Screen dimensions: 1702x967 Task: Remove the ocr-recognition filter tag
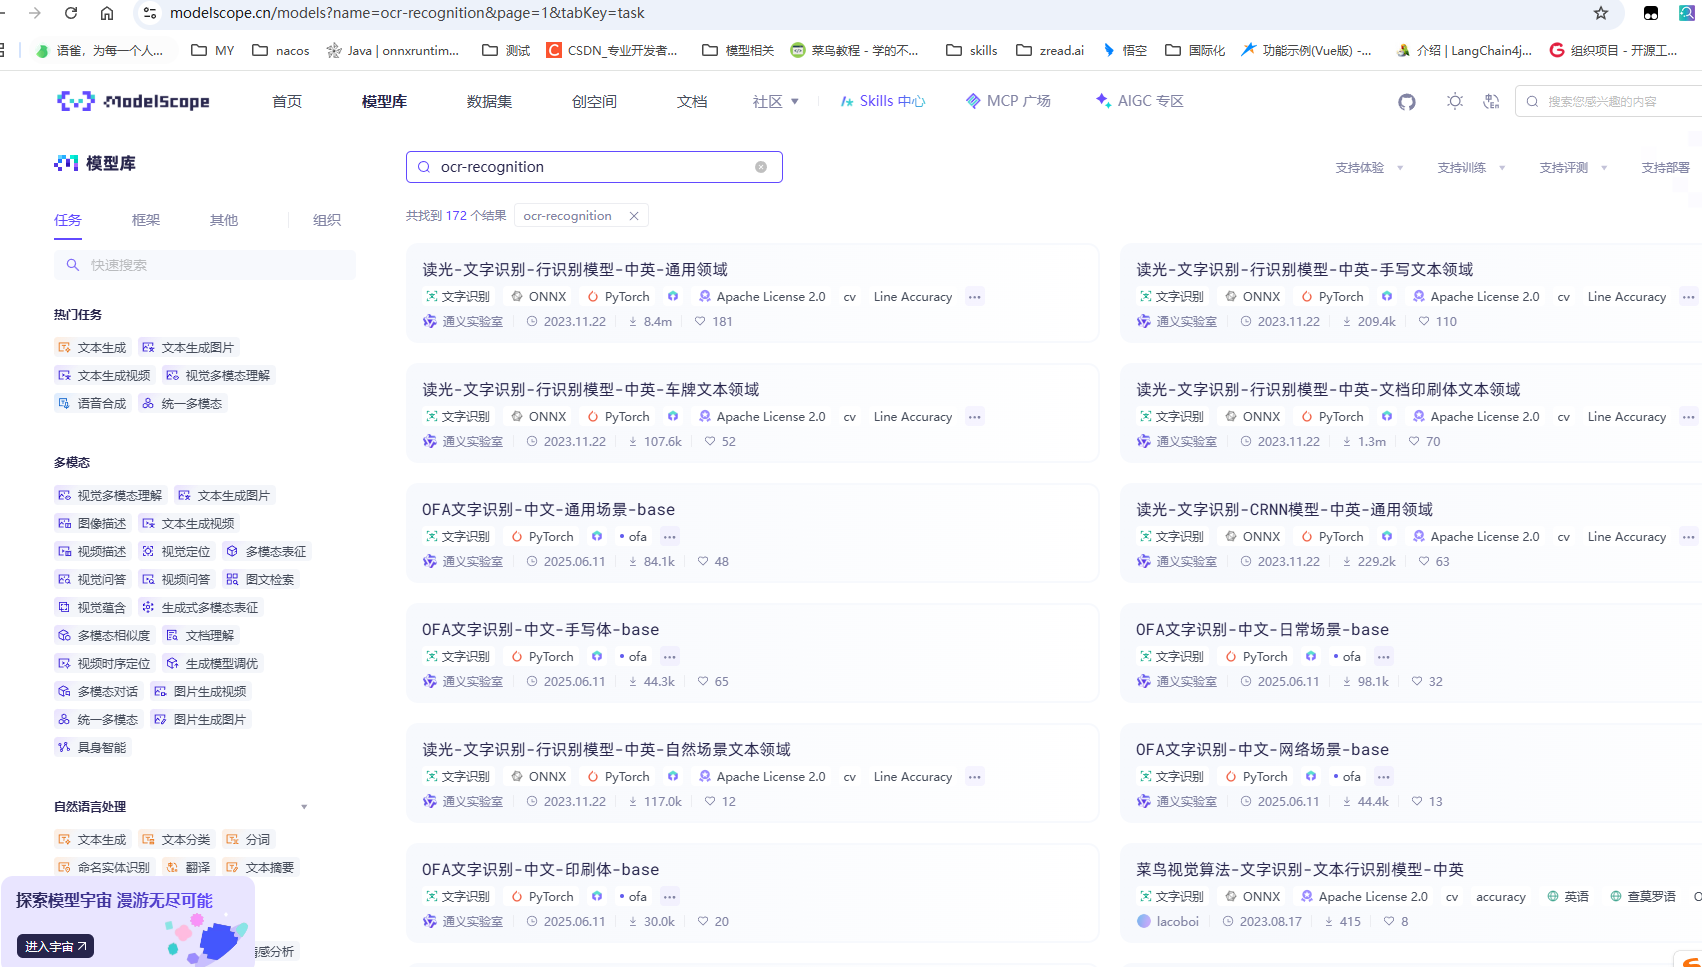(x=634, y=216)
